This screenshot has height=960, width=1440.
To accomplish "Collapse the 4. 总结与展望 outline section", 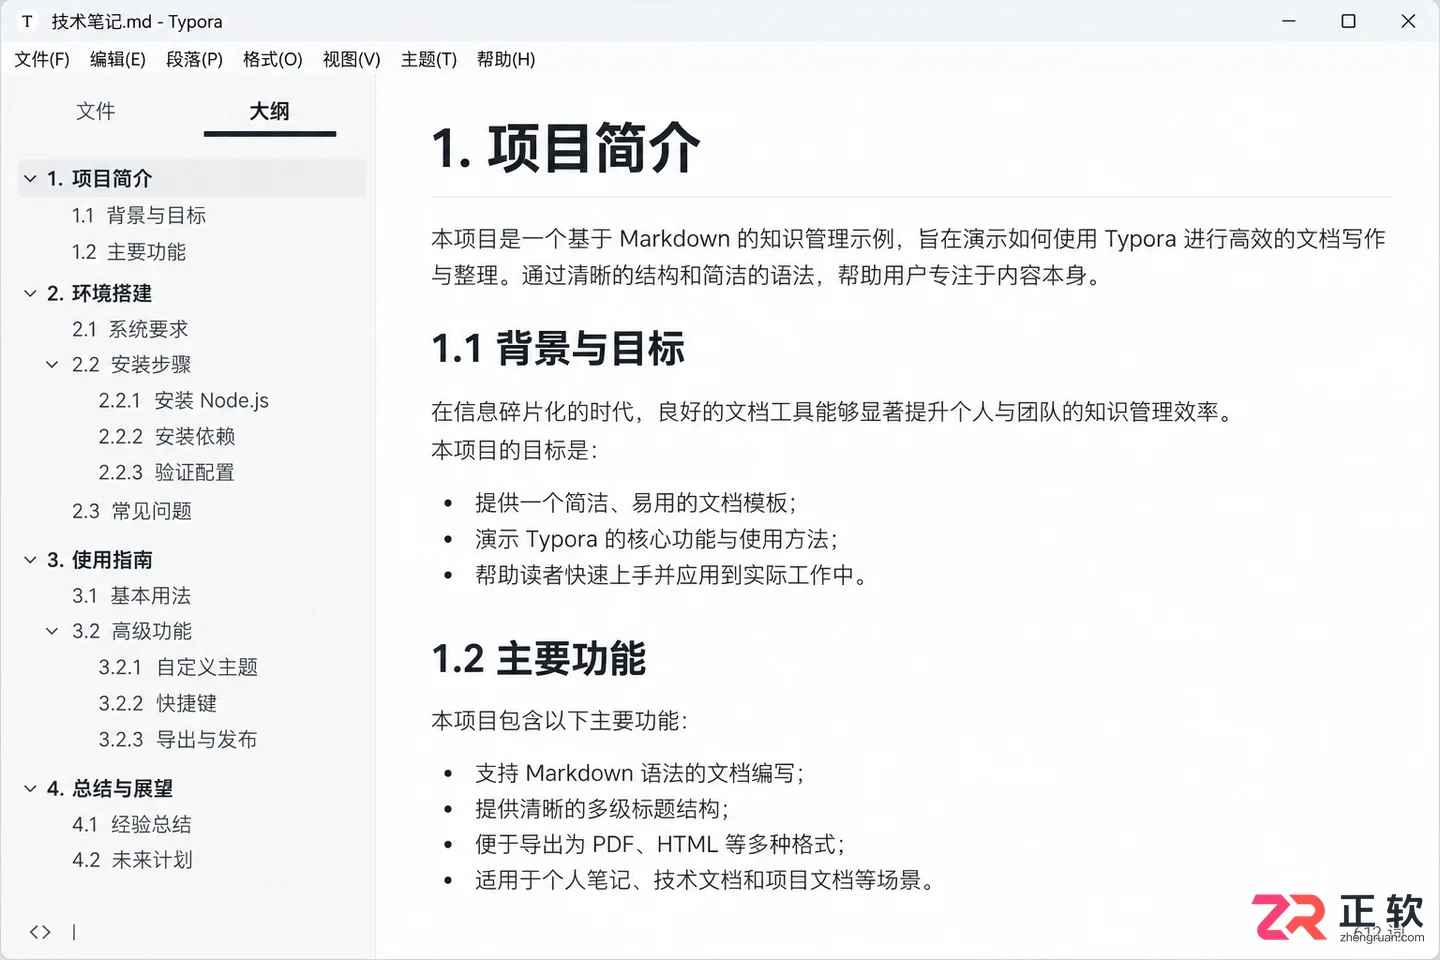I will point(30,789).
